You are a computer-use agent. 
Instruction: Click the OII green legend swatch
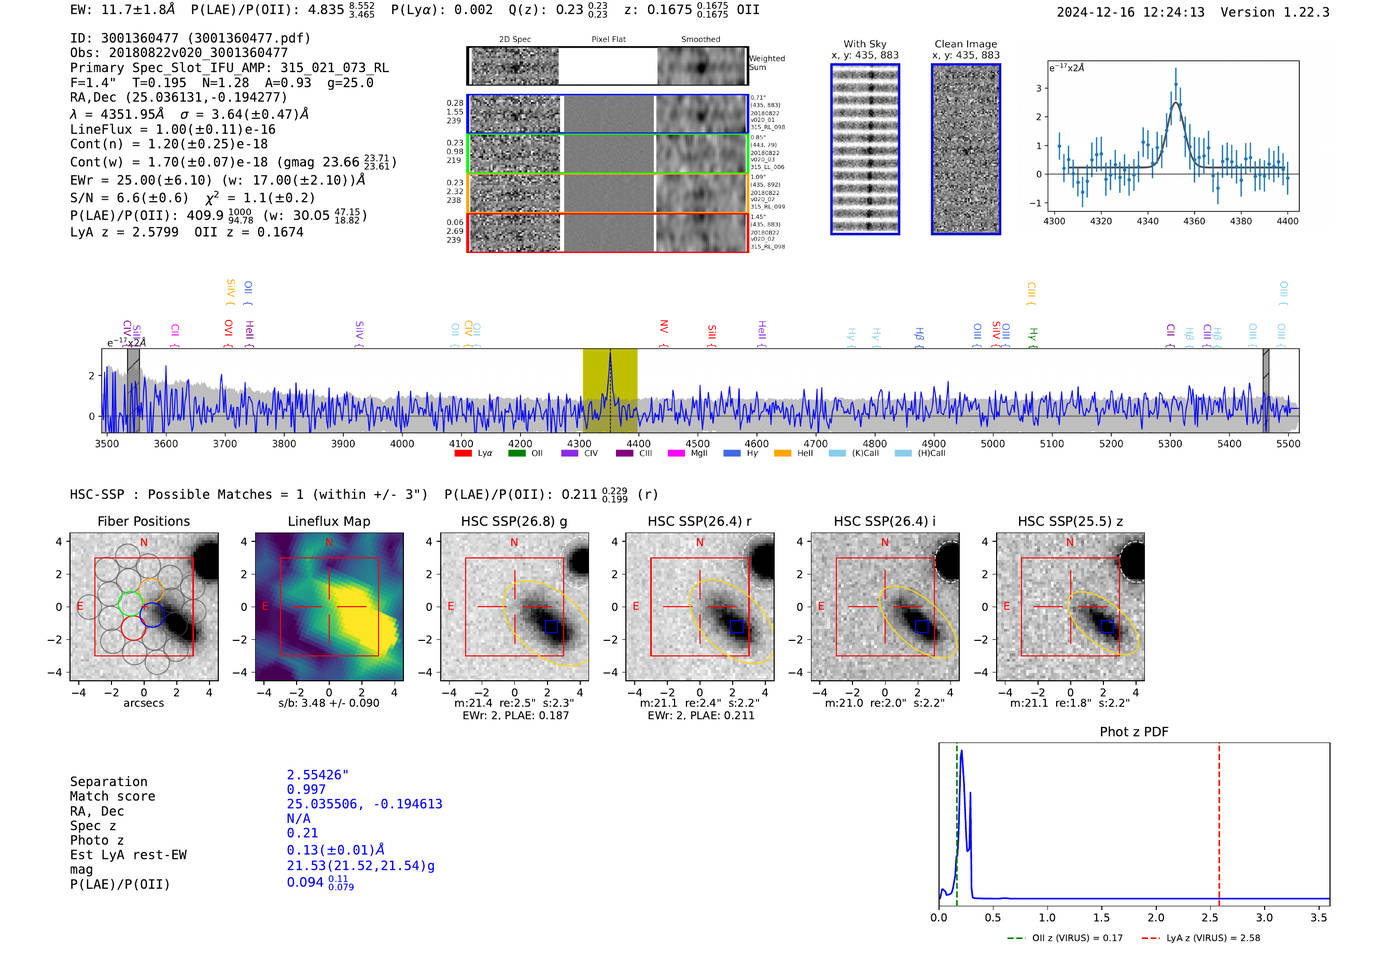pos(517,453)
